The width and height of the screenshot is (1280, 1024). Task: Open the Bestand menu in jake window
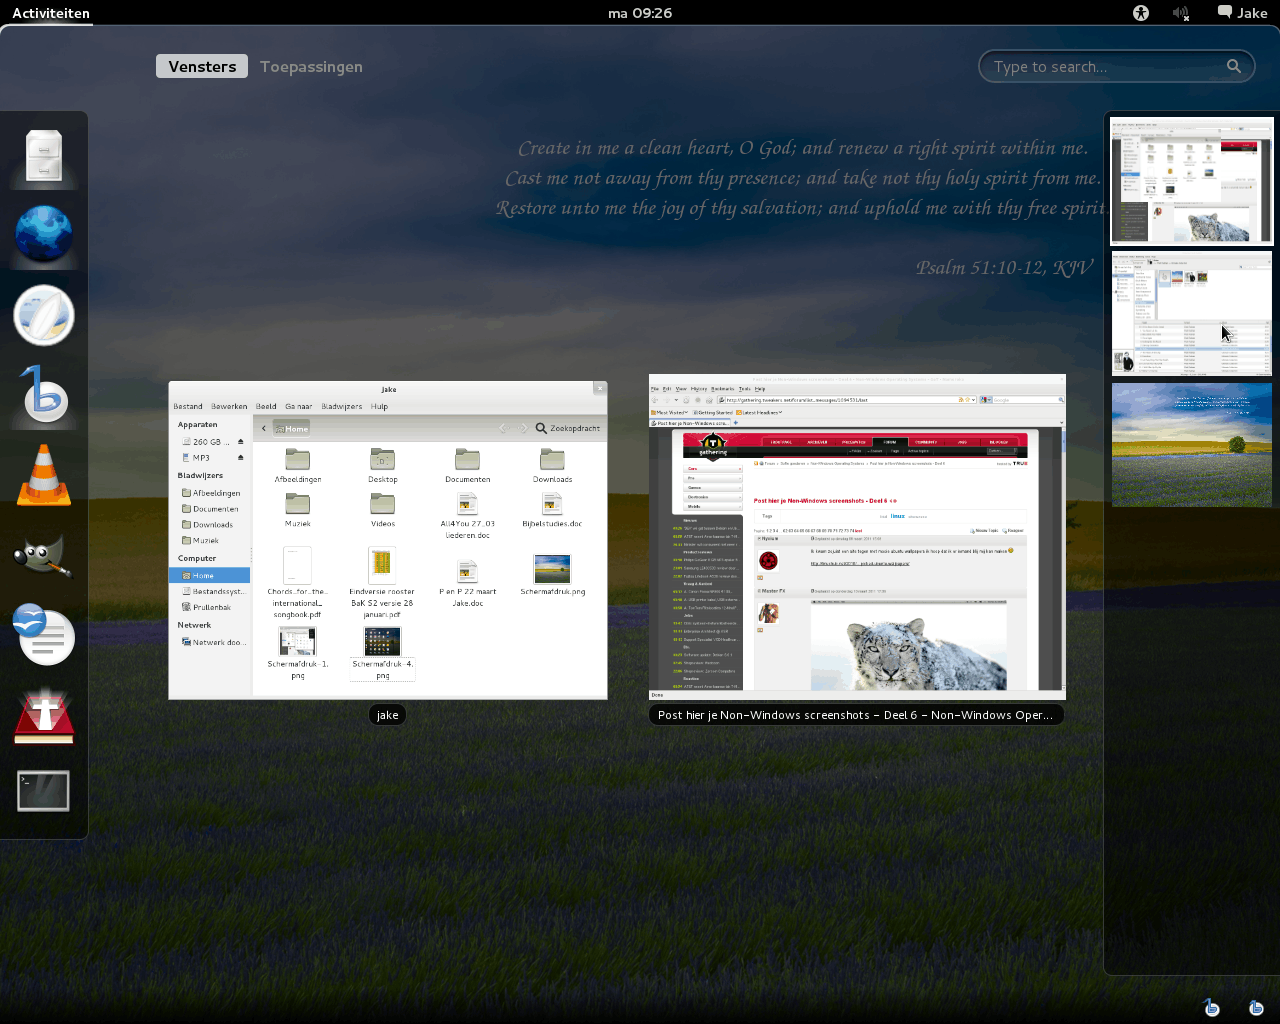click(188, 406)
